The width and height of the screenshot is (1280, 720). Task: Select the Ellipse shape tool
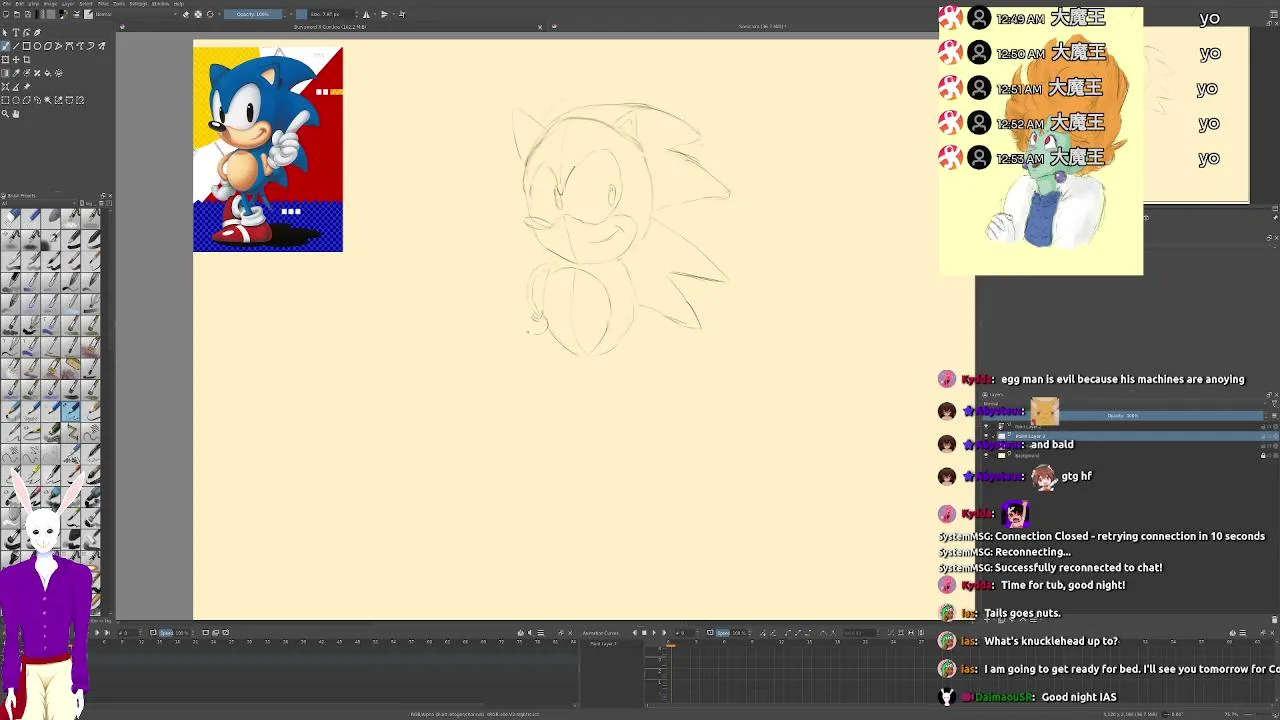pyautogui.click(x=37, y=46)
